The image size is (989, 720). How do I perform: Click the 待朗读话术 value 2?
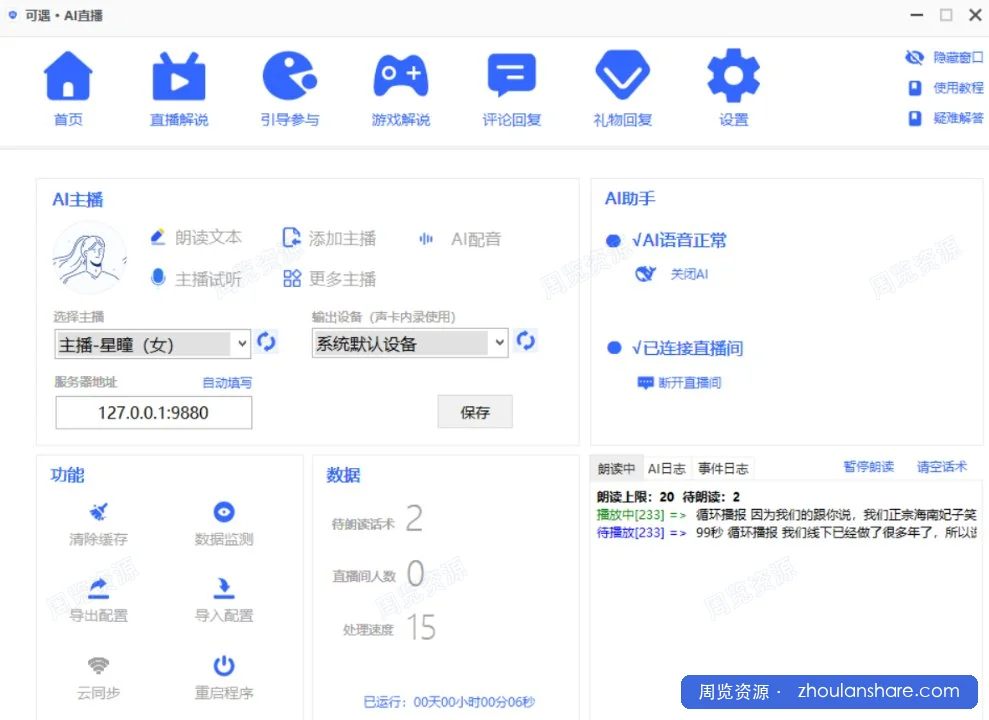414,518
